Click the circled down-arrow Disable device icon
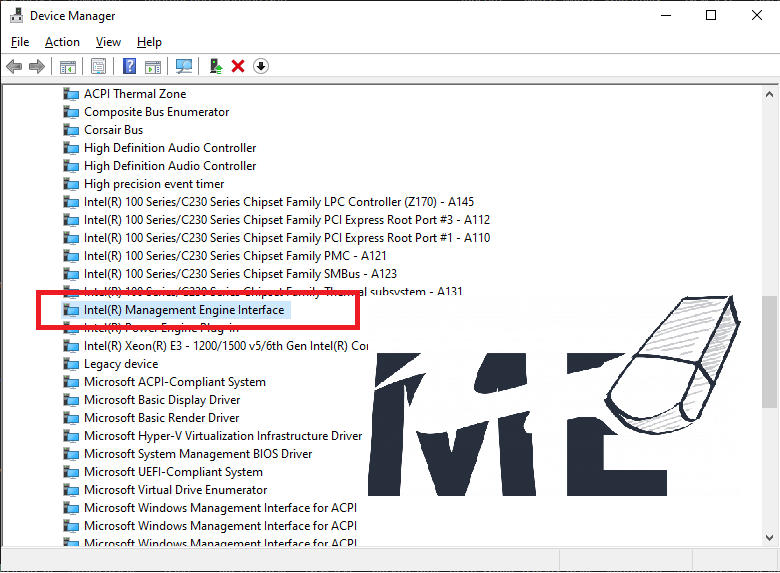Screen dimensions: 780x573 [261, 66]
